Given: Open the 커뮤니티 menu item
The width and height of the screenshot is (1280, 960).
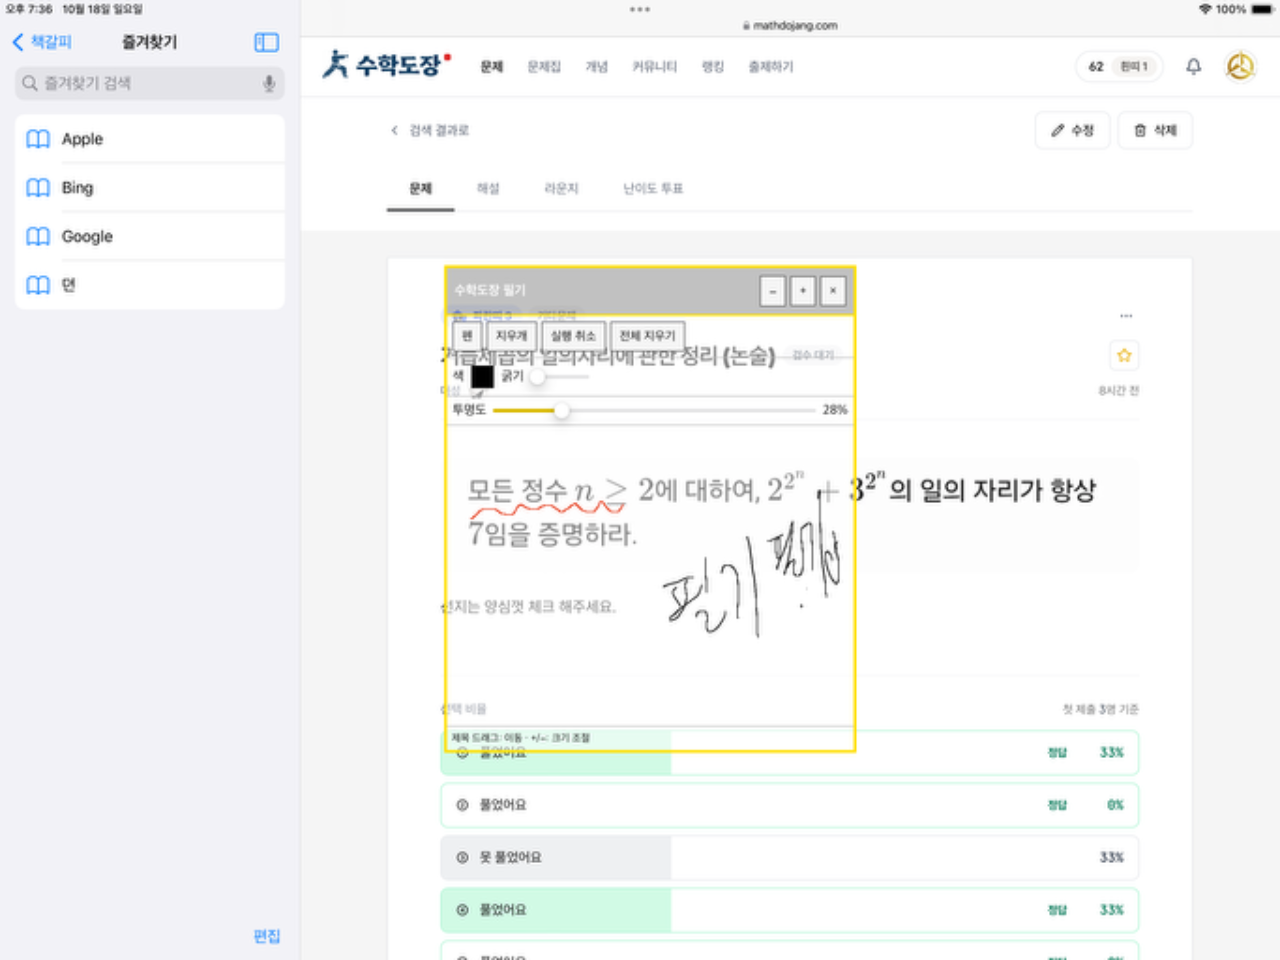Looking at the screenshot, I should tap(654, 67).
